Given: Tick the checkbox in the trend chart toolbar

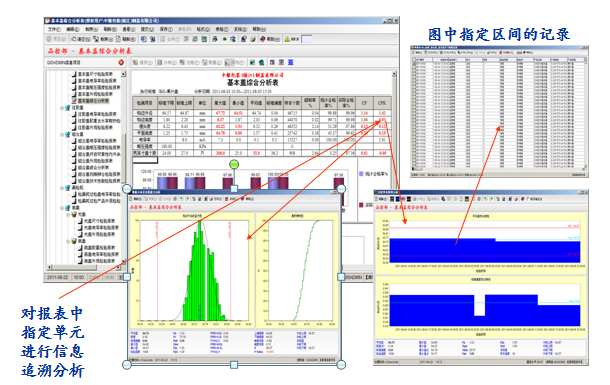Looking at the screenshot, I should pyautogui.click(x=528, y=199).
